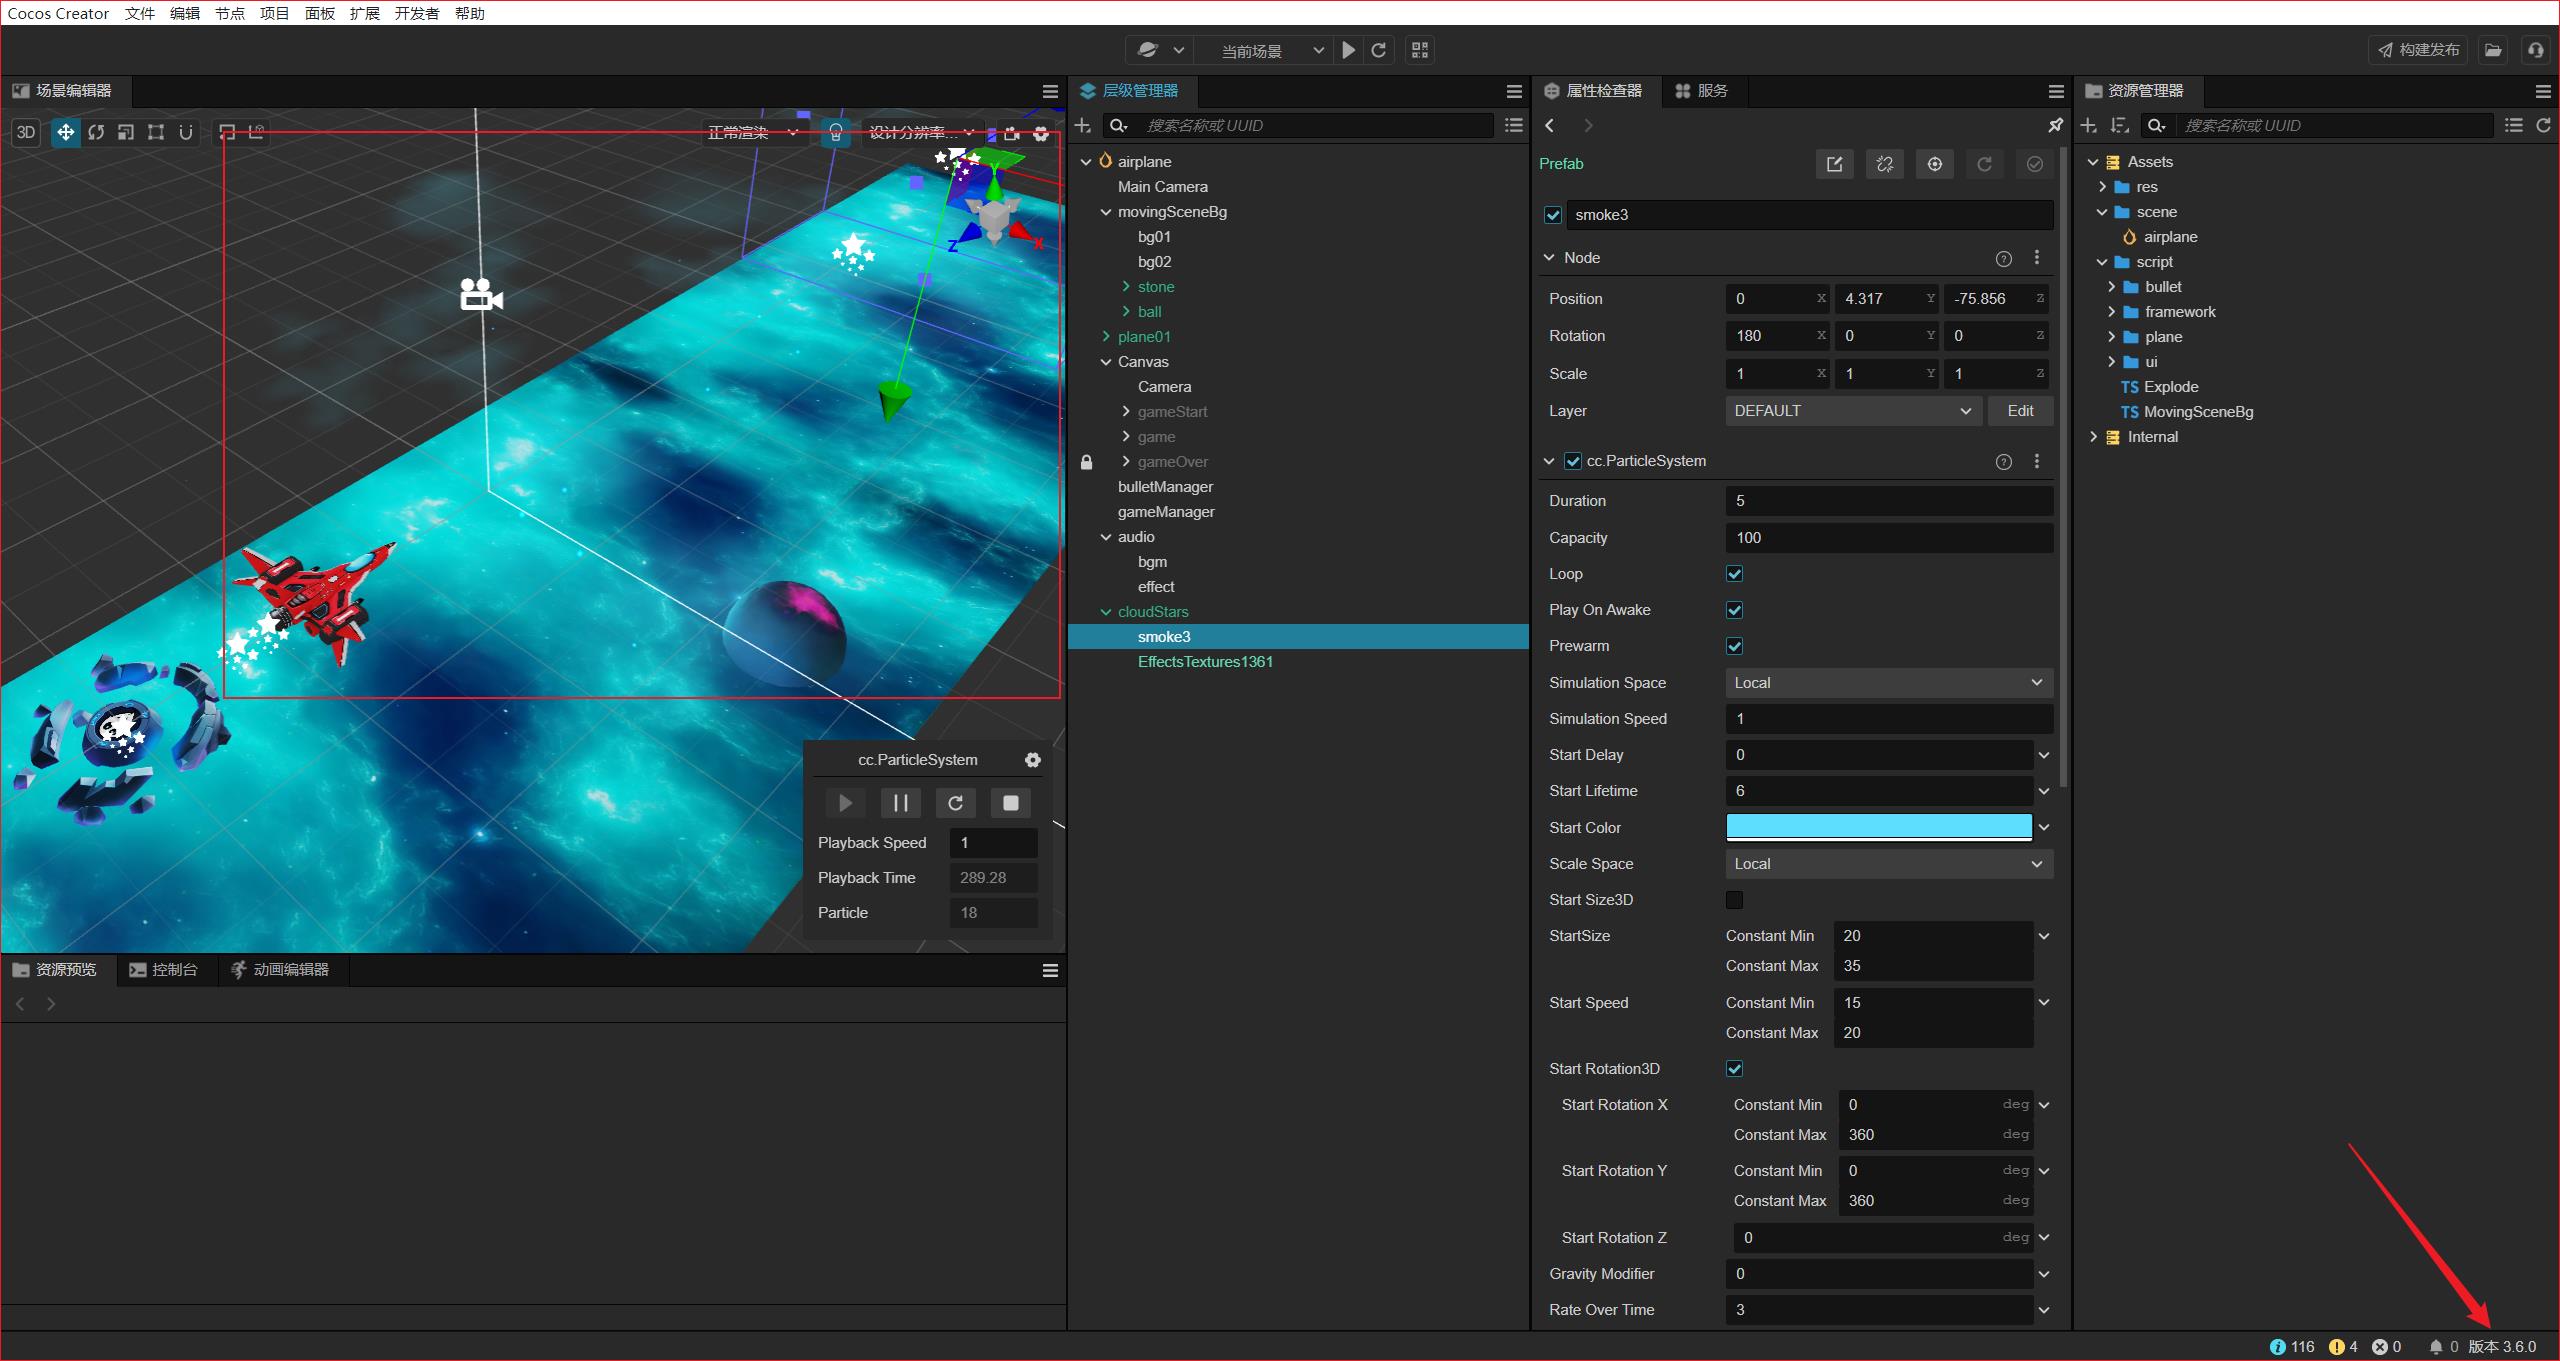
Task: Pause the particle system preview
Action: tap(900, 803)
